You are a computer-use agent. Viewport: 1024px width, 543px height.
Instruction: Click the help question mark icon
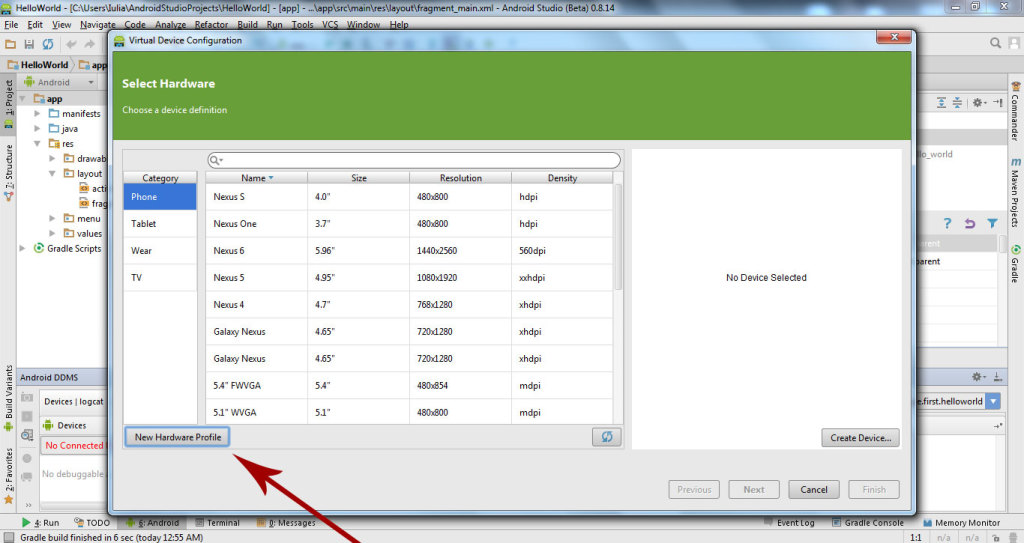pyautogui.click(x=948, y=223)
